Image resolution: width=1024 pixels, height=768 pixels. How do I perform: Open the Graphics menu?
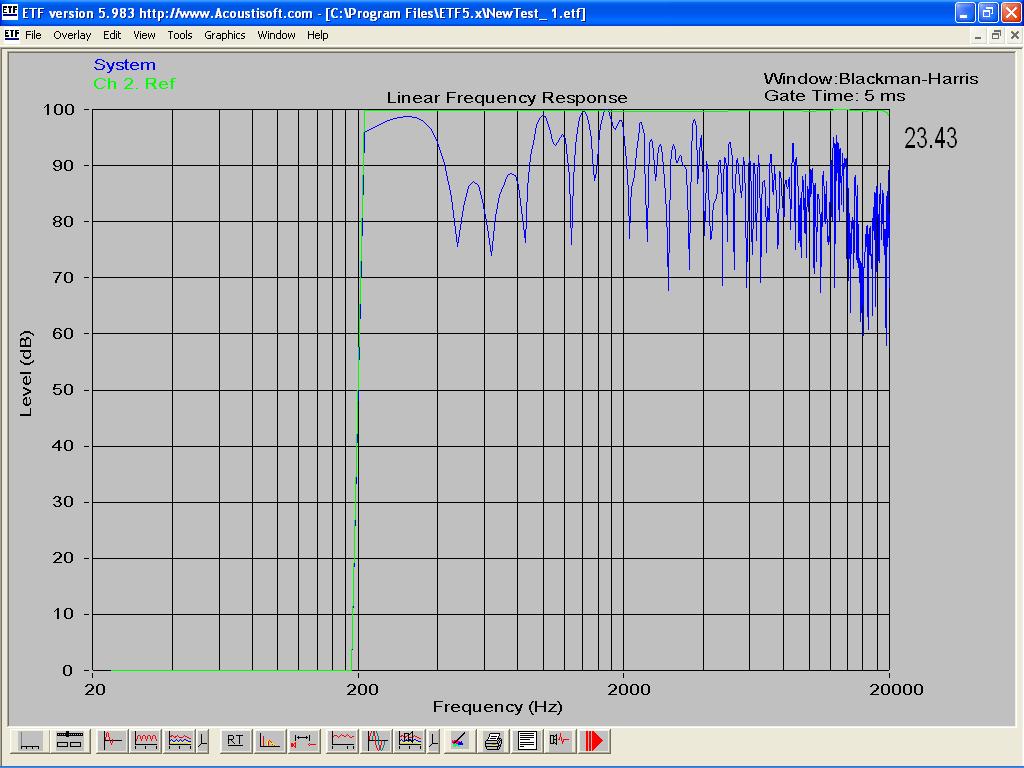(224, 35)
